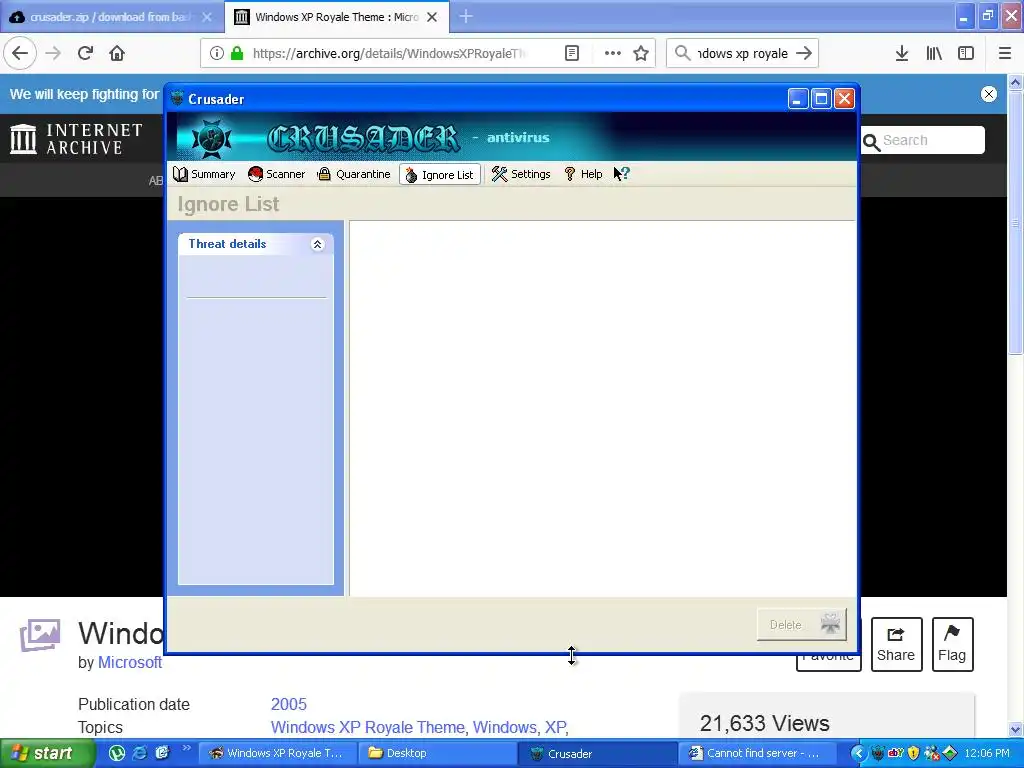
Task: Close the crusader.zip browser tab
Action: point(207,17)
